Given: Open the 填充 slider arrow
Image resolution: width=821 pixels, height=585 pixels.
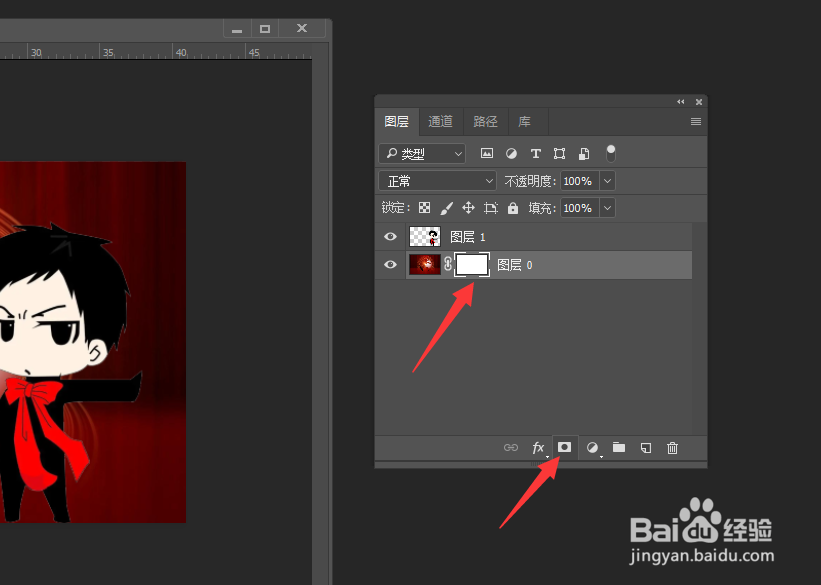Looking at the screenshot, I should (x=607, y=208).
